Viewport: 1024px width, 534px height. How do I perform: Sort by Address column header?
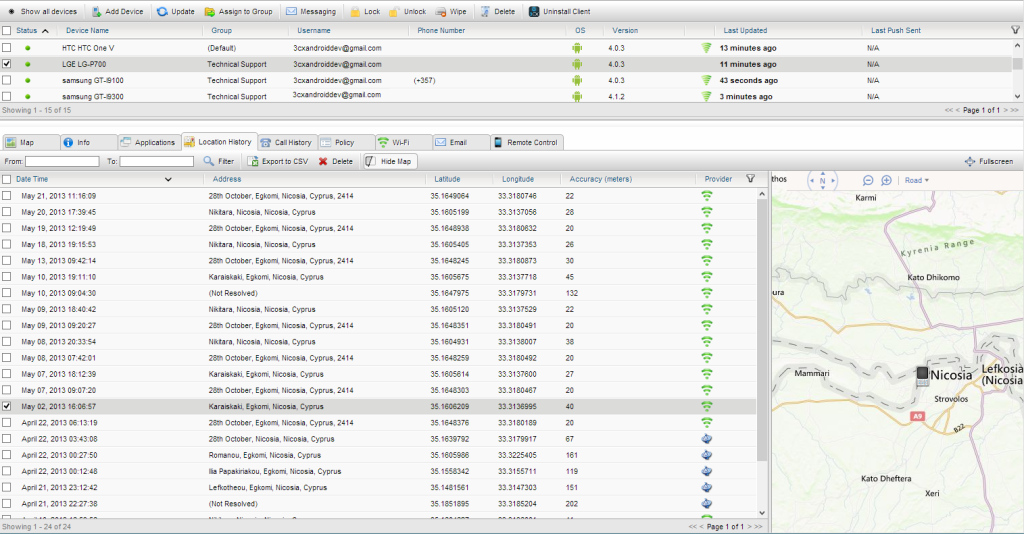(227, 179)
